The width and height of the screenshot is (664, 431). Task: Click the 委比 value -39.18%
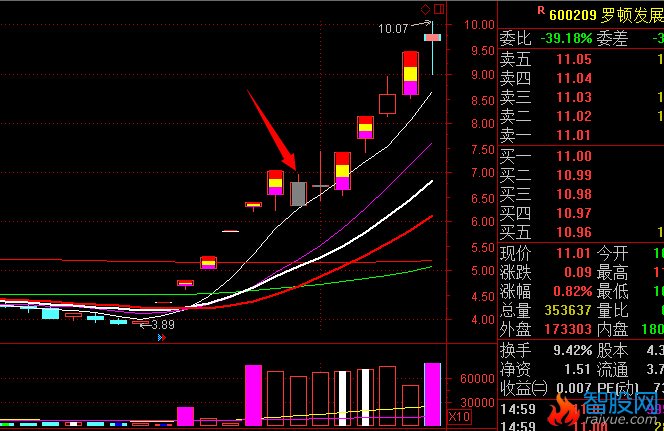(566, 39)
